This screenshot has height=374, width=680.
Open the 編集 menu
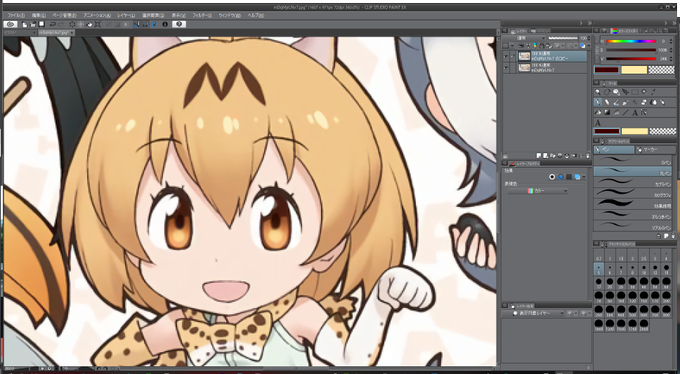point(39,15)
